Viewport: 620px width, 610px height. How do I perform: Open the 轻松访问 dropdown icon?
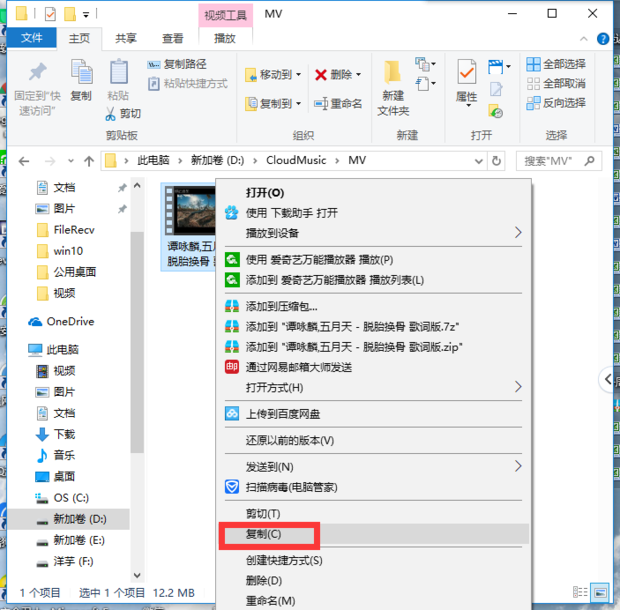pos(425,84)
